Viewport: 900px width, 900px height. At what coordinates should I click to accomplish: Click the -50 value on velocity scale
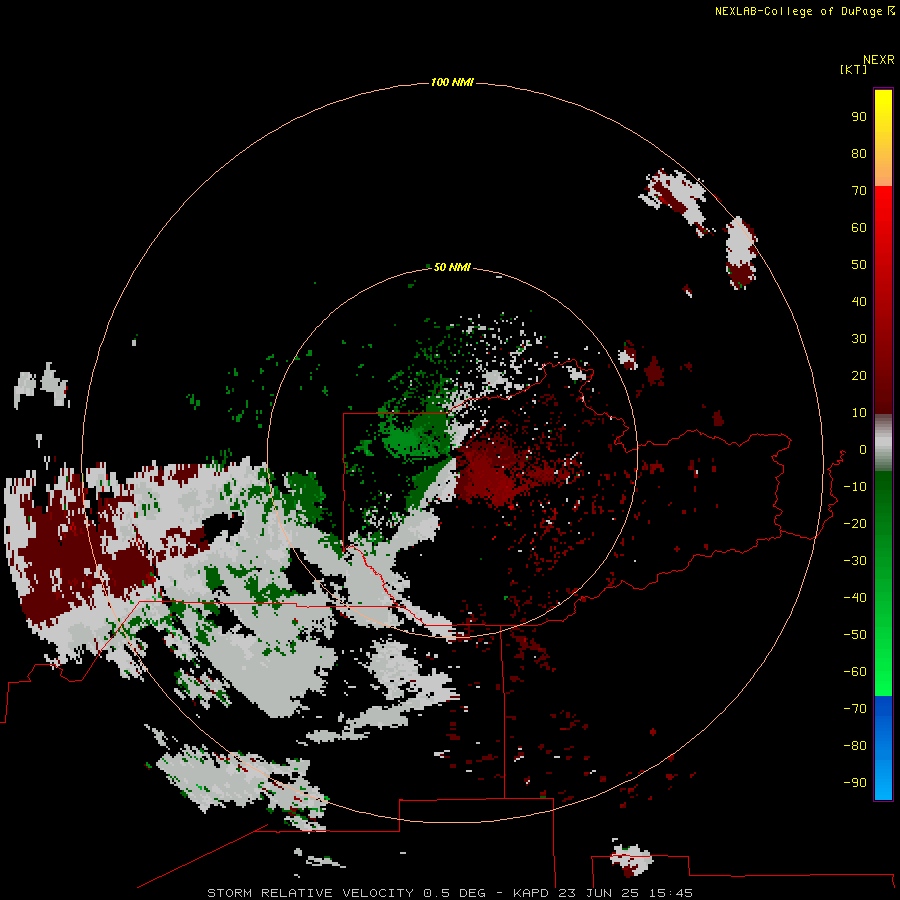[855, 635]
